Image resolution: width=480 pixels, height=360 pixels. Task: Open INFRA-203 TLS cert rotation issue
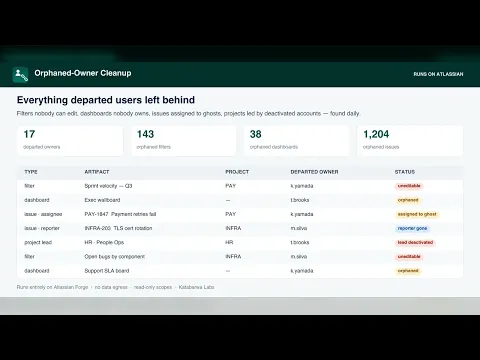[118, 228]
